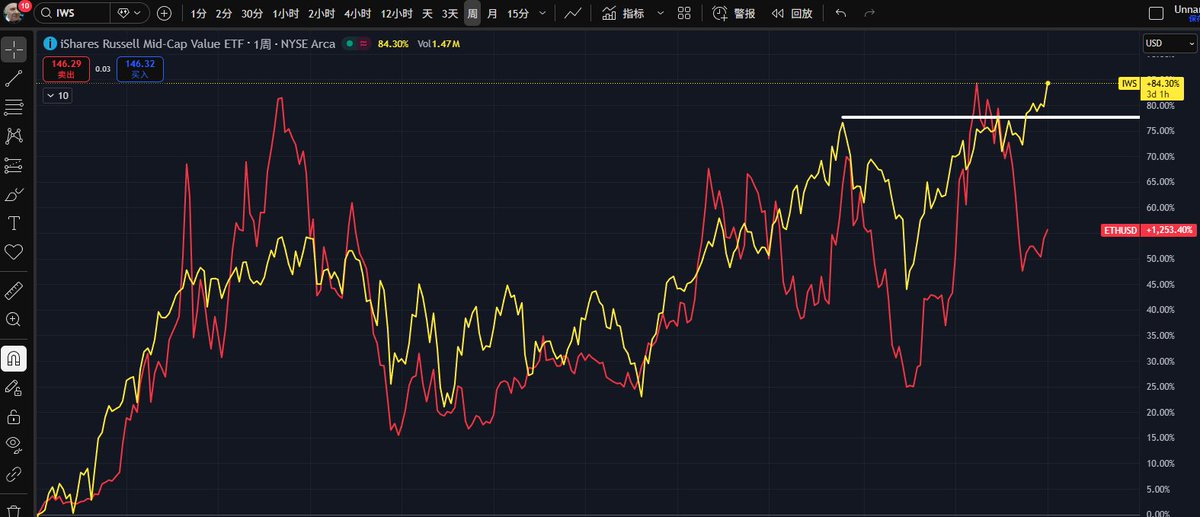Image resolution: width=1200 pixels, height=517 pixels.
Task: Open the drawing link/sync tool
Action: (x=14, y=473)
